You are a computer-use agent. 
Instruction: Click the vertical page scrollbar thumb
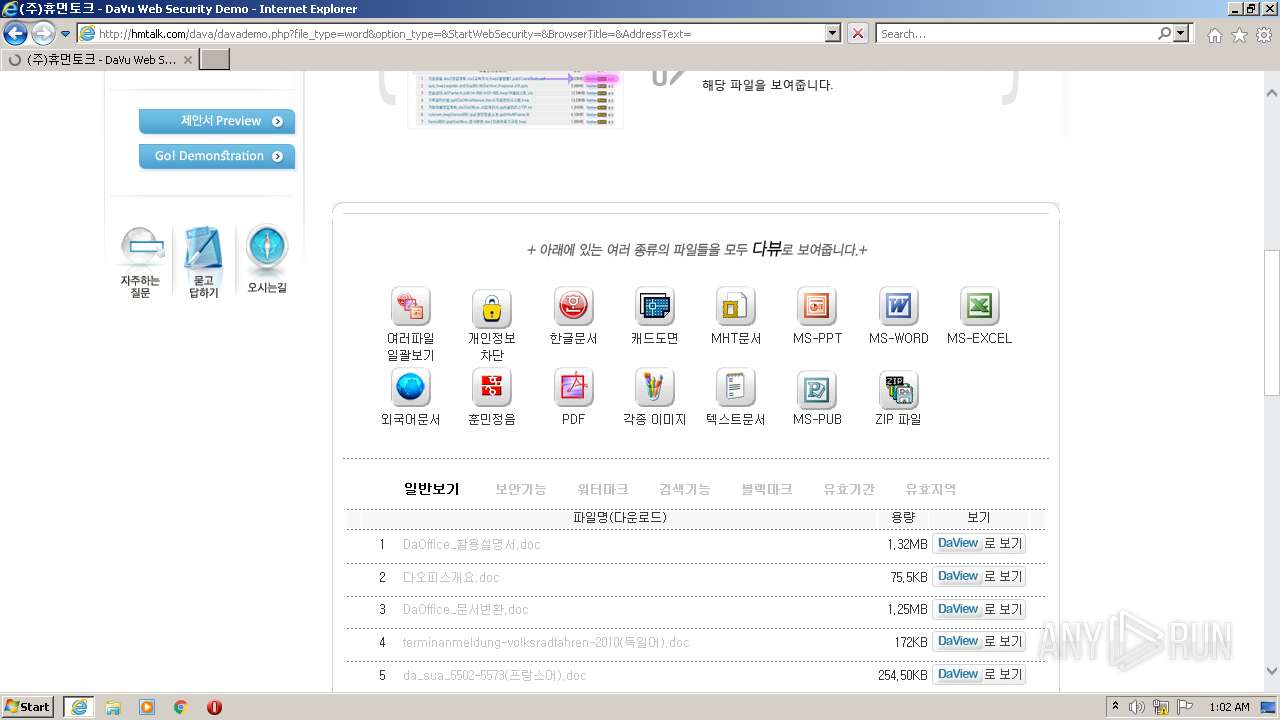click(x=1272, y=322)
